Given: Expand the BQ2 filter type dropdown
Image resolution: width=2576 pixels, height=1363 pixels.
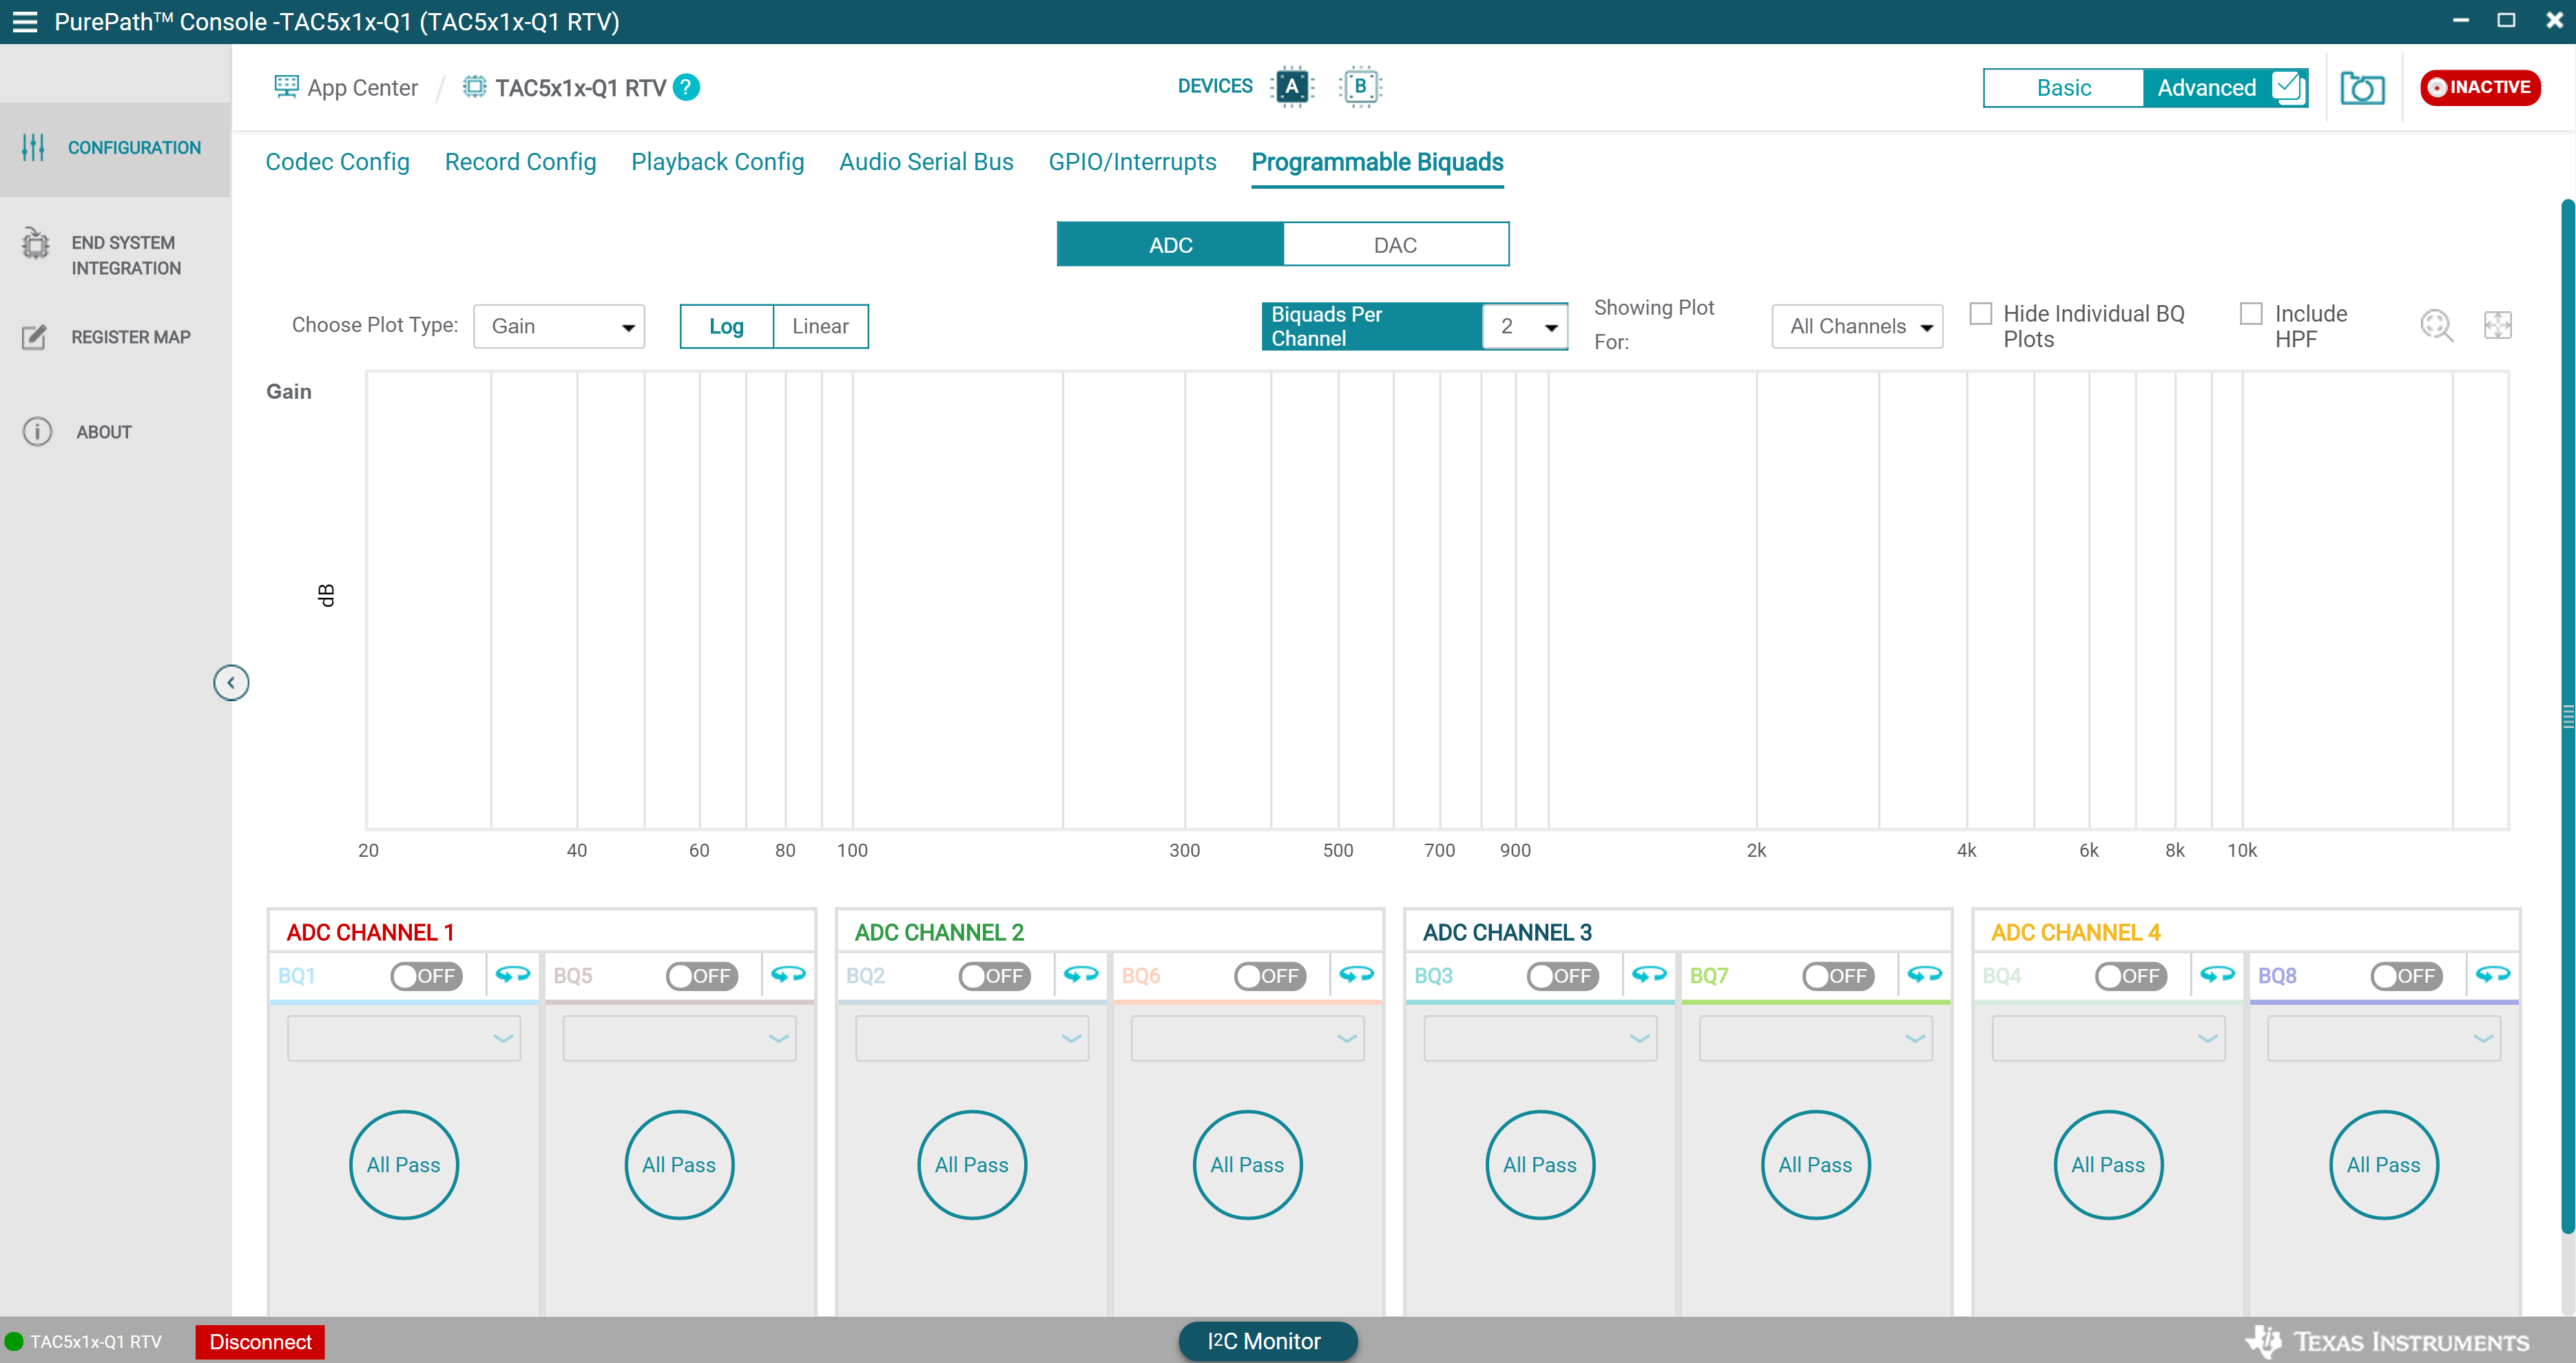Looking at the screenshot, I should point(972,1038).
